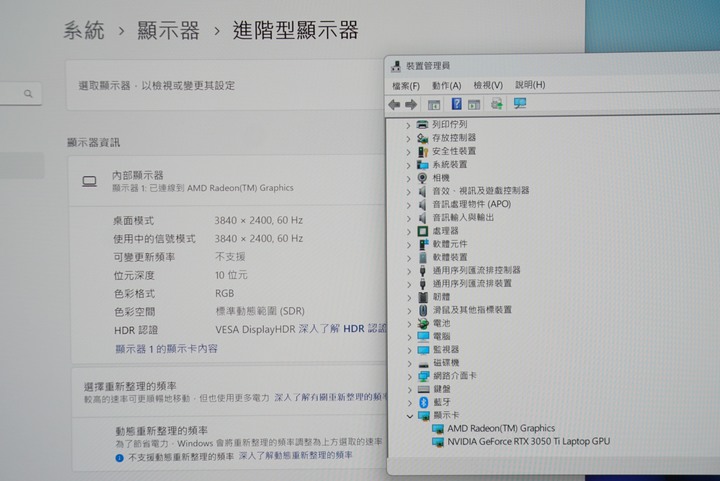Click the '10 位元' bit depth value

(x=231, y=275)
